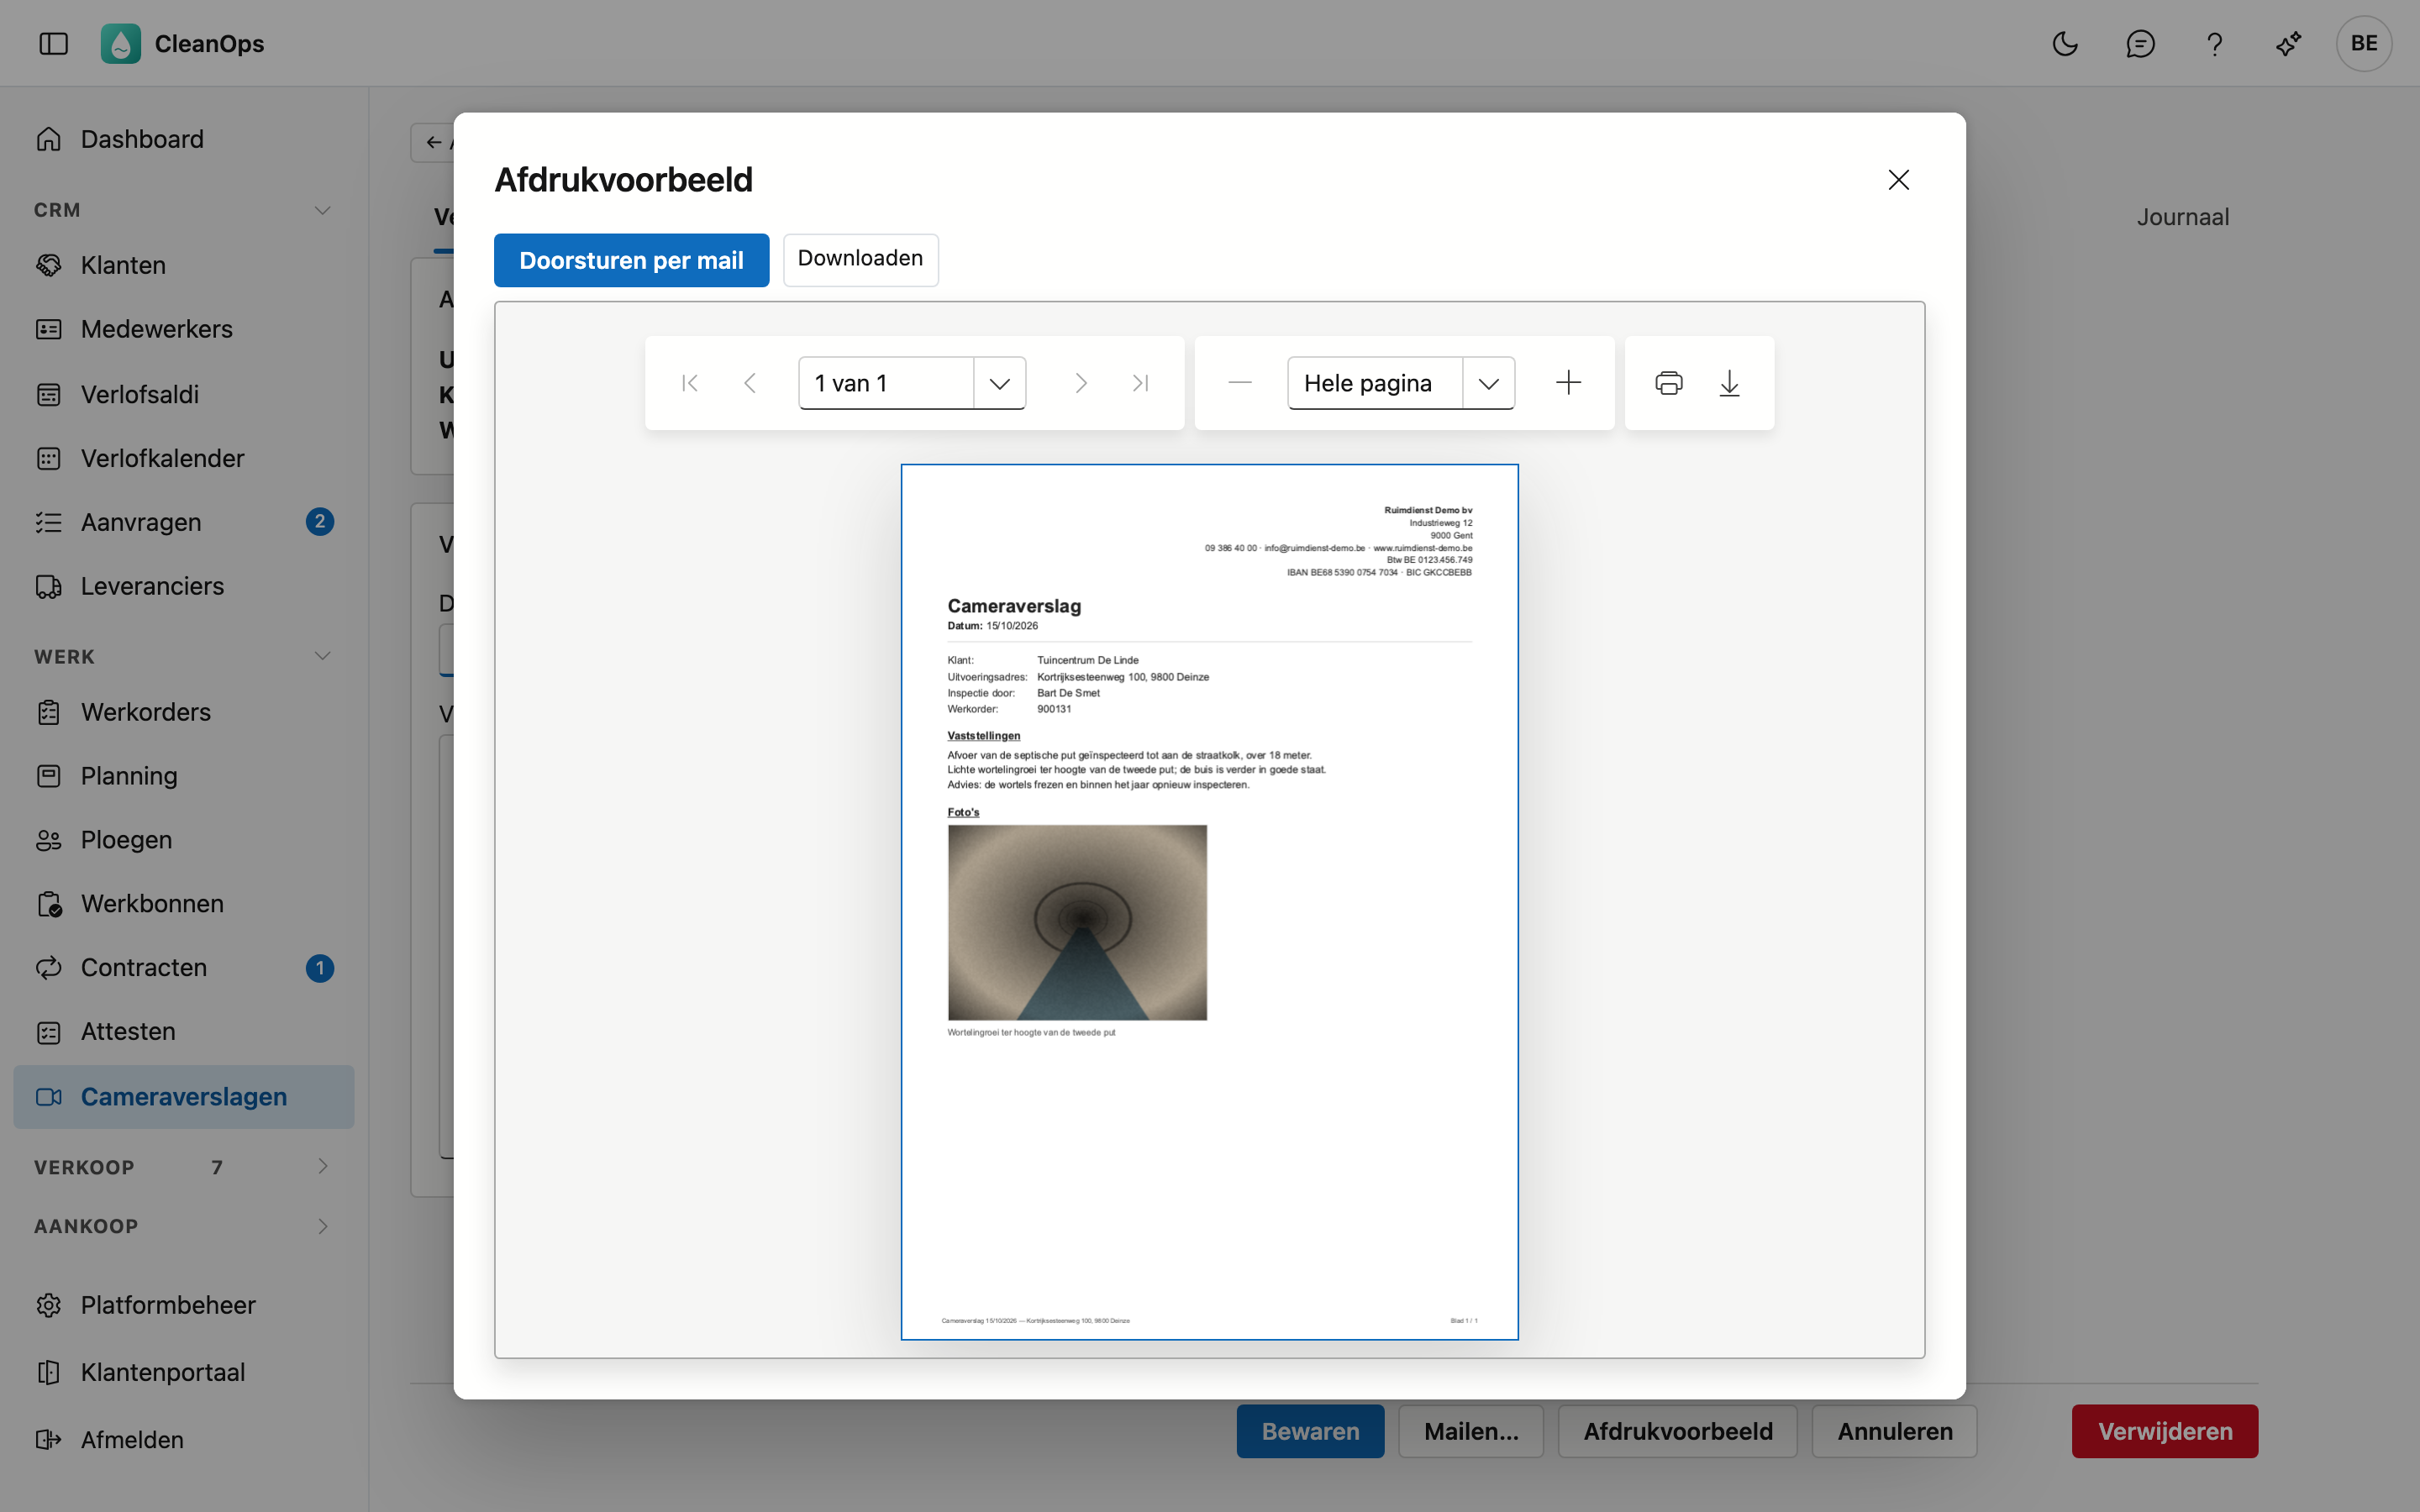Image resolution: width=2420 pixels, height=1512 pixels.
Task: Click the Bewaren button
Action: 1310,1431
